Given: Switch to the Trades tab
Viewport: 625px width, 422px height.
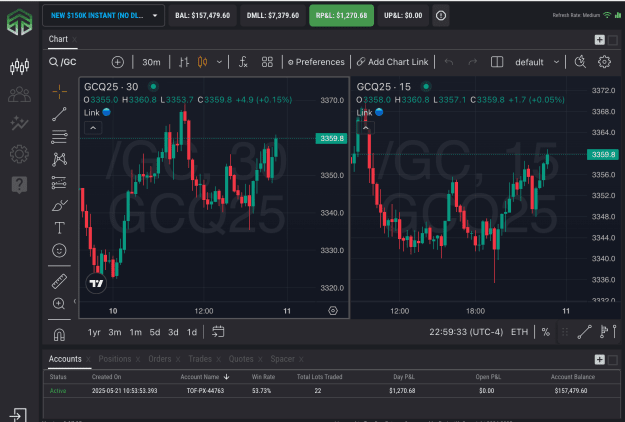Looking at the screenshot, I should (200, 359).
